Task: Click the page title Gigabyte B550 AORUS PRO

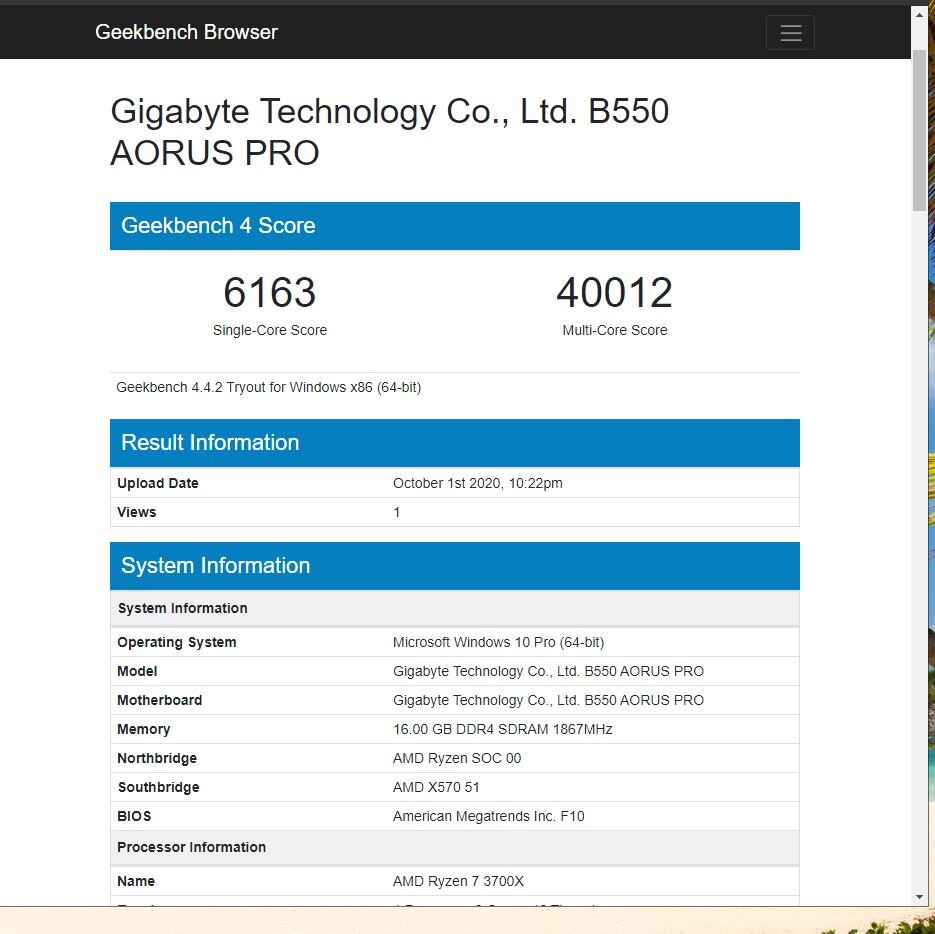Action: coord(389,132)
